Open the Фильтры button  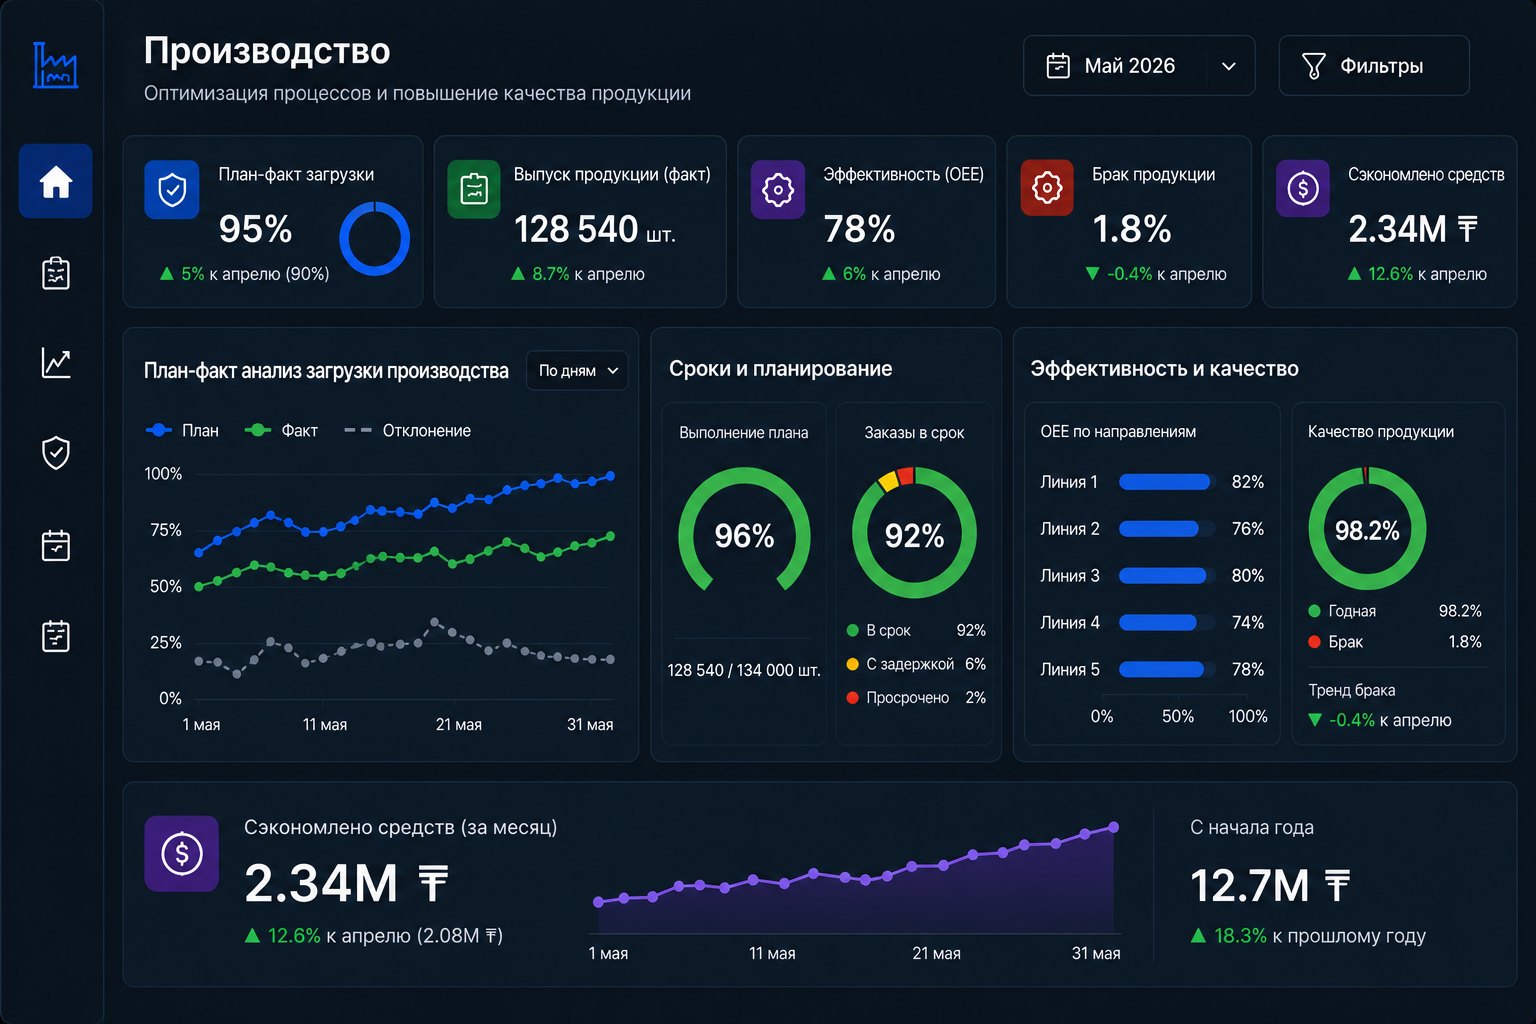point(1374,66)
